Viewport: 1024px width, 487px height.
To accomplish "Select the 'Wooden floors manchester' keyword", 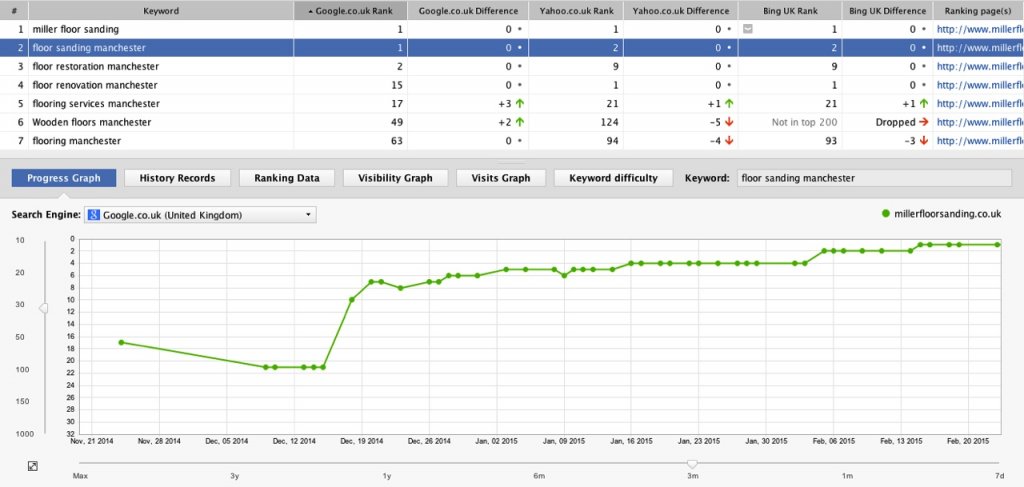I will click(91, 122).
